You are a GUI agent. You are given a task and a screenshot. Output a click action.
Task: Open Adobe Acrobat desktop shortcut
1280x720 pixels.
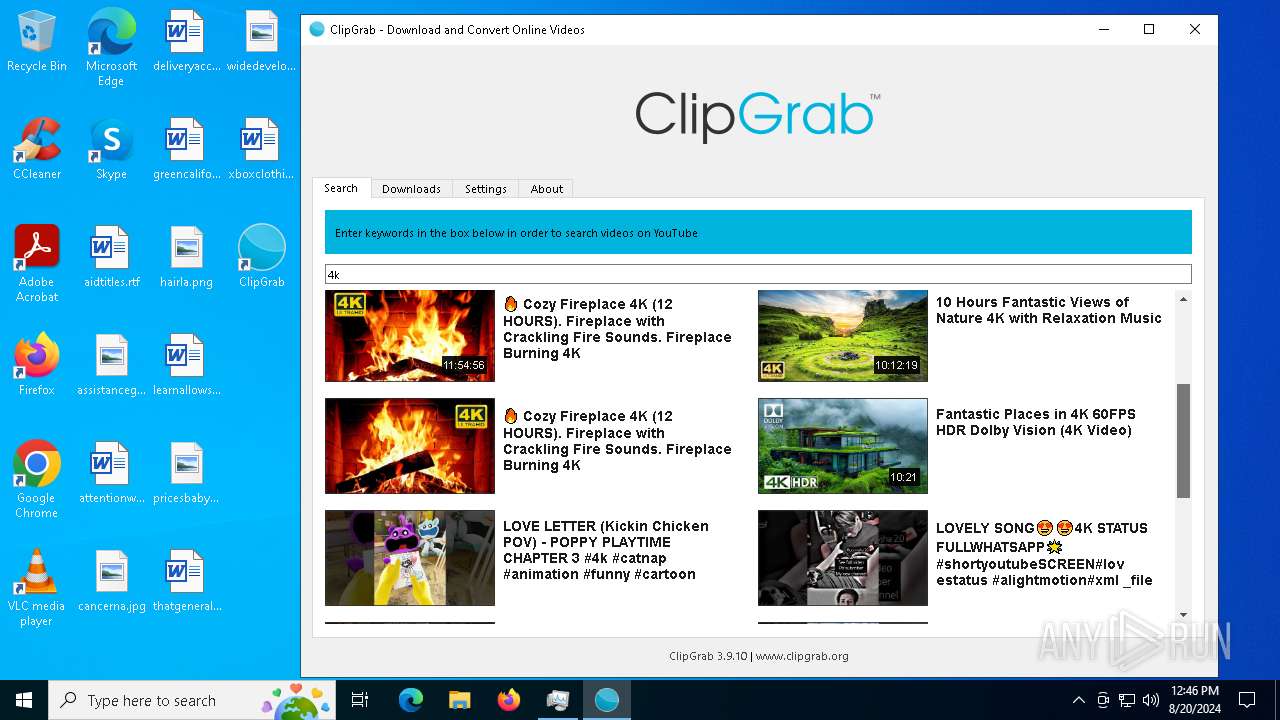pyautogui.click(x=37, y=264)
